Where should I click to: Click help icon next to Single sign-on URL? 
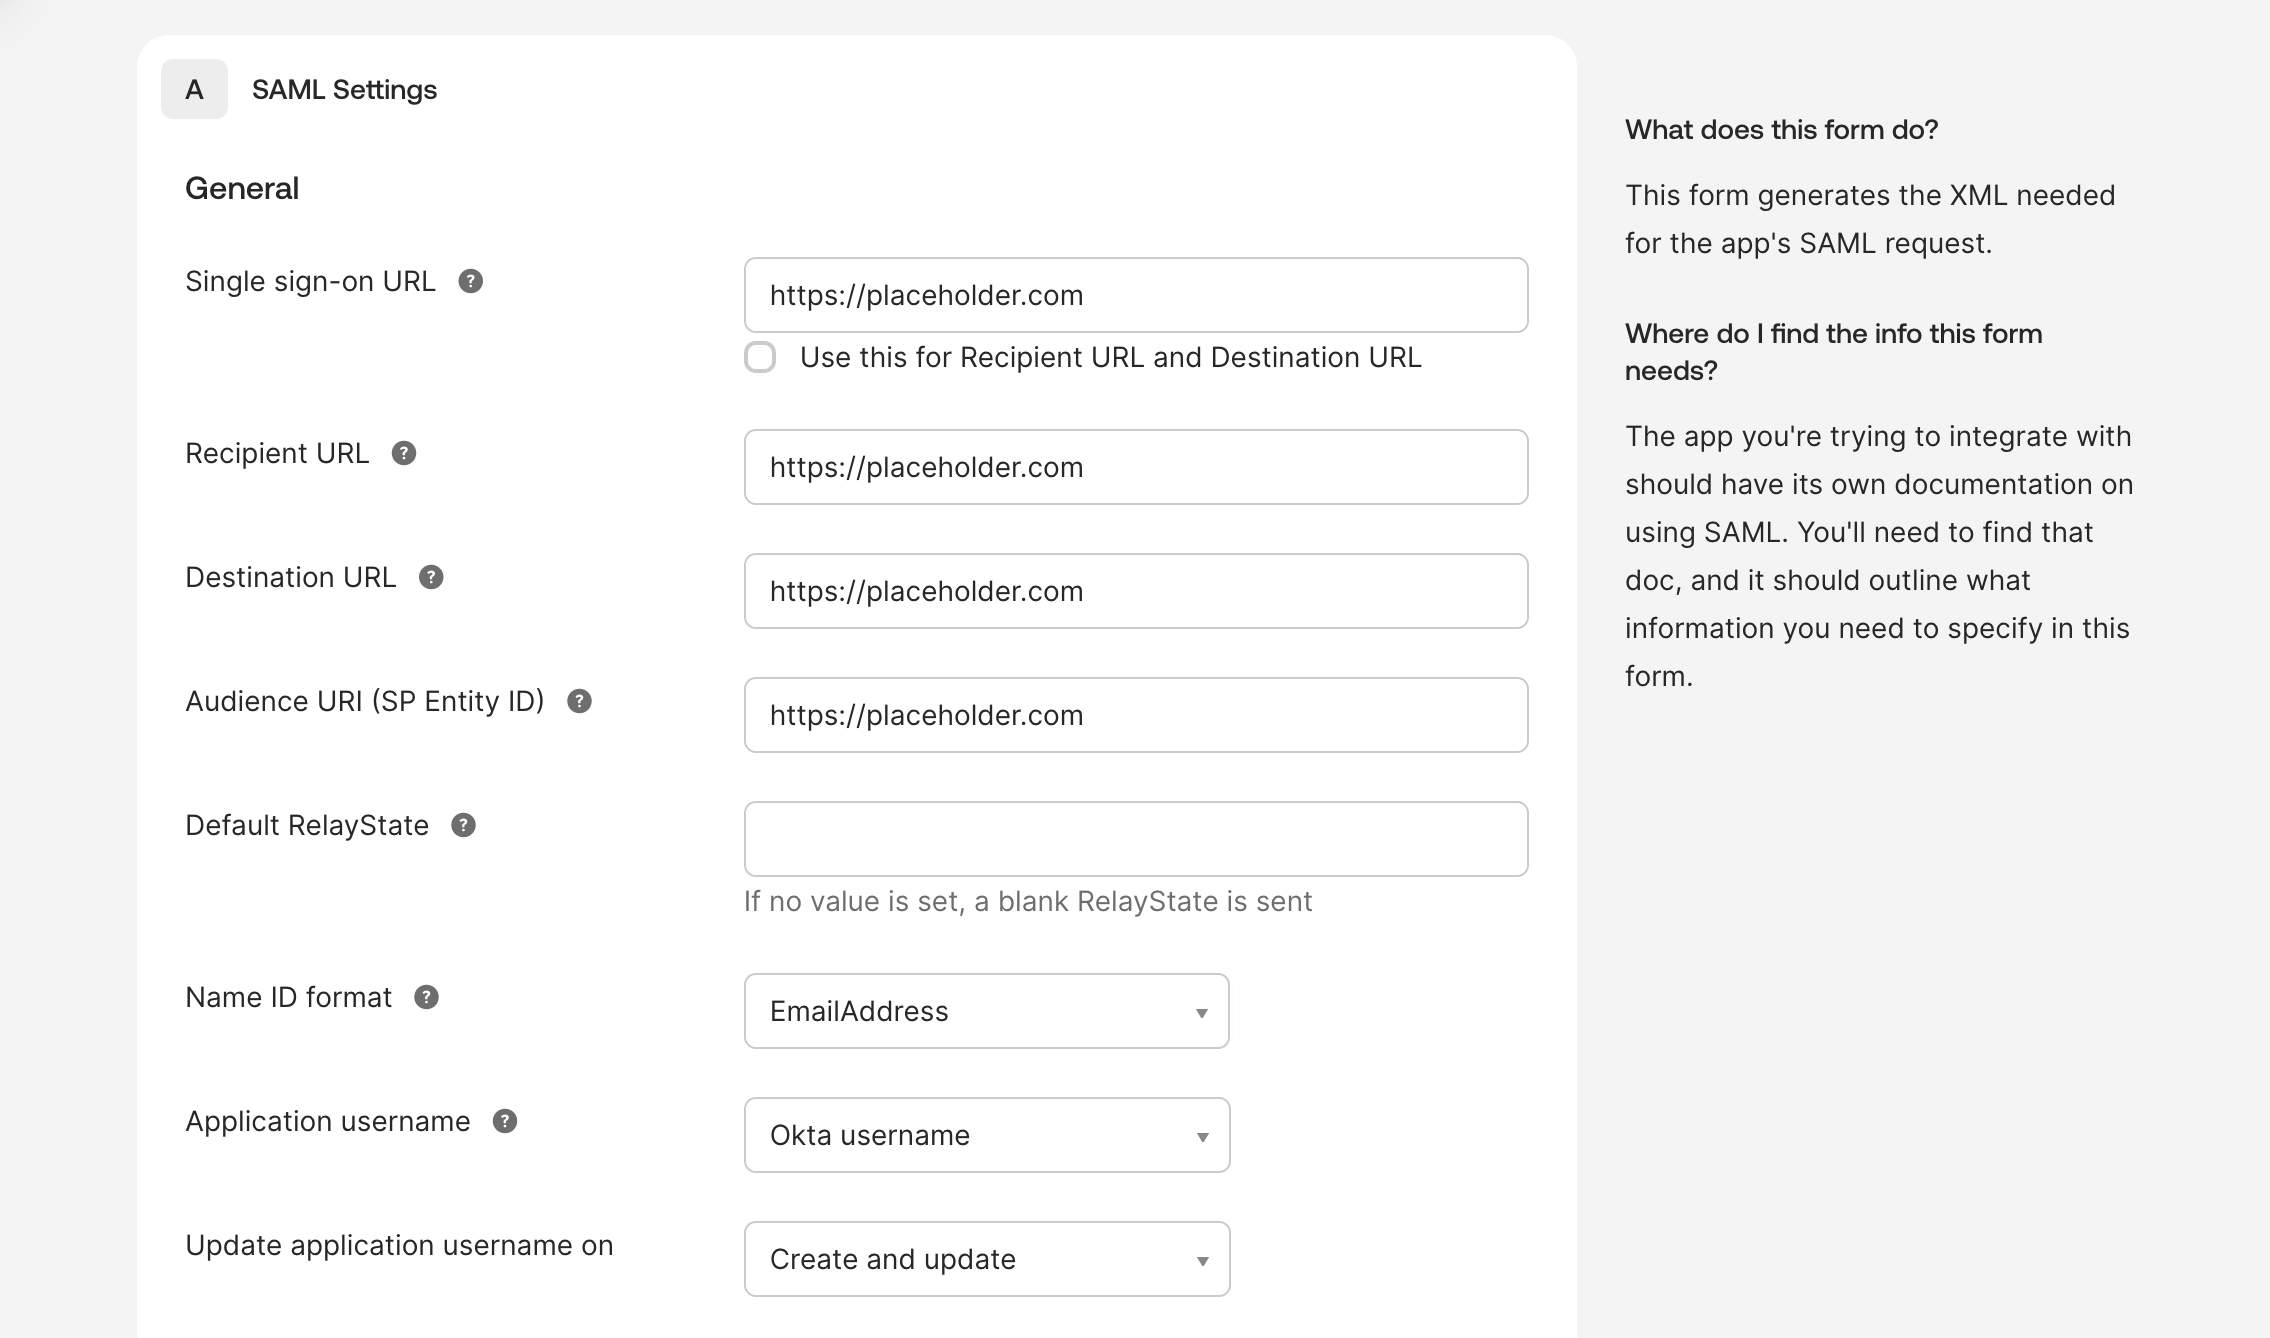(x=471, y=282)
